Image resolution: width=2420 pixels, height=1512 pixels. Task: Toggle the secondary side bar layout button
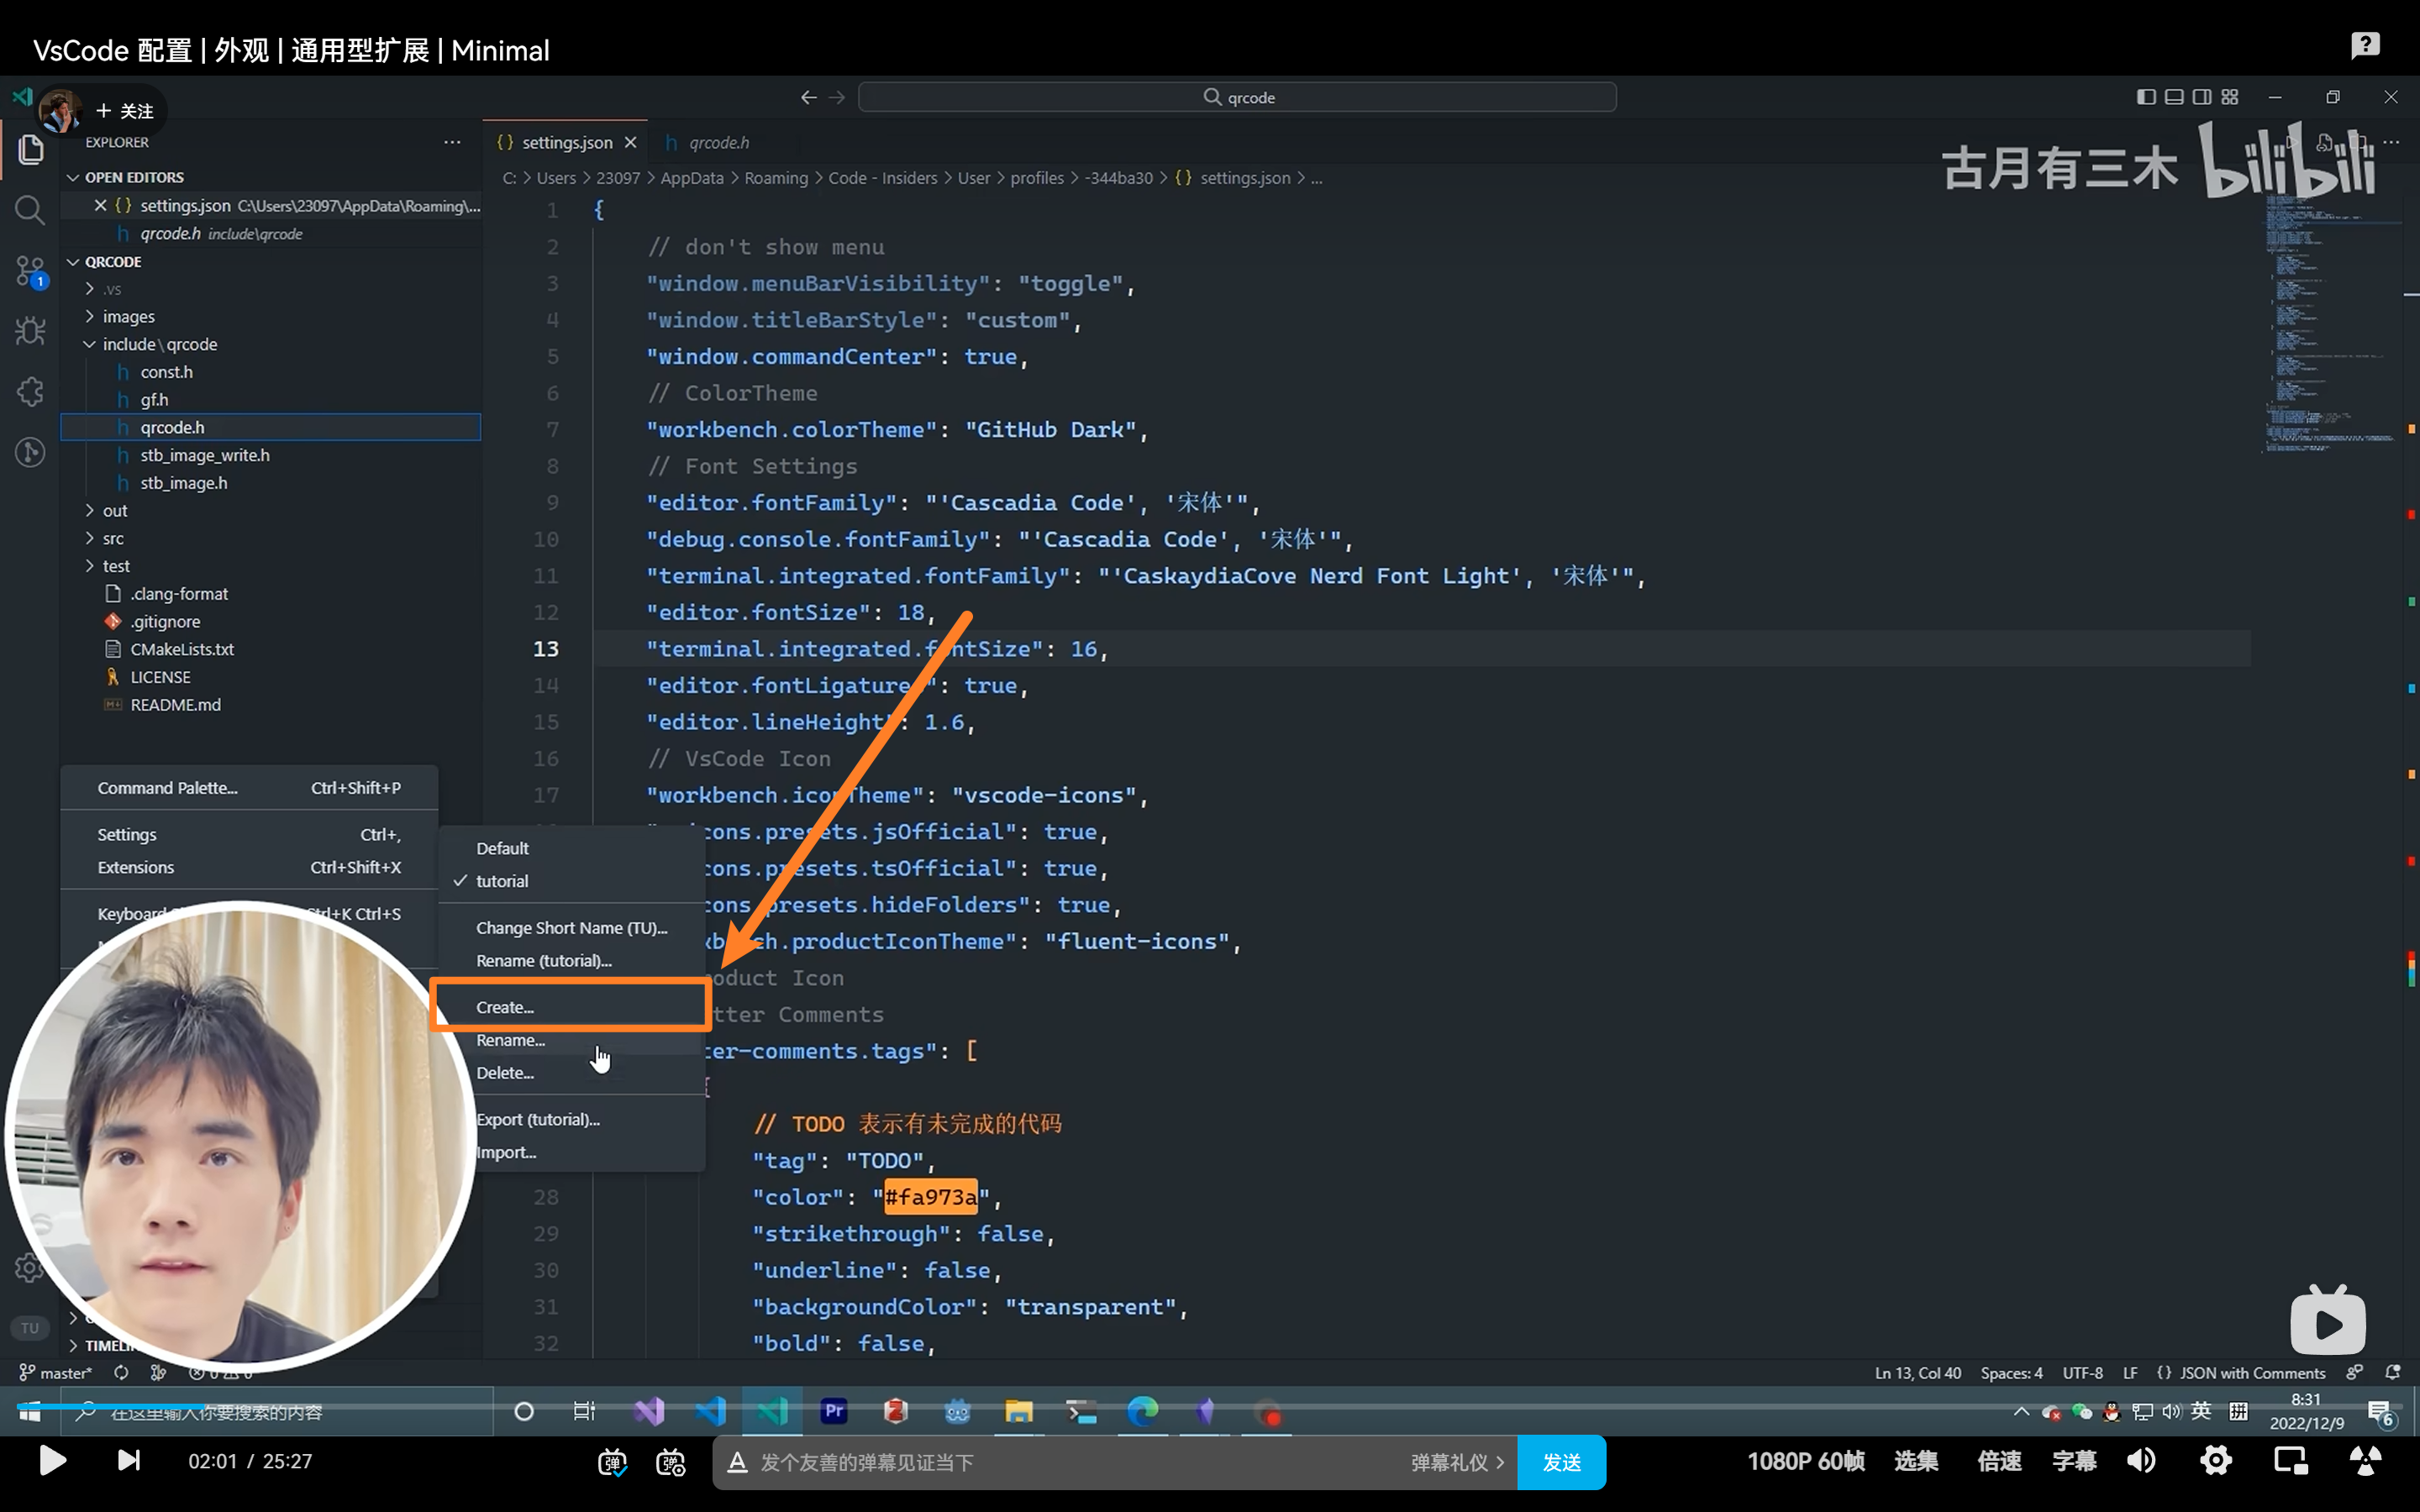point(2202,97)
